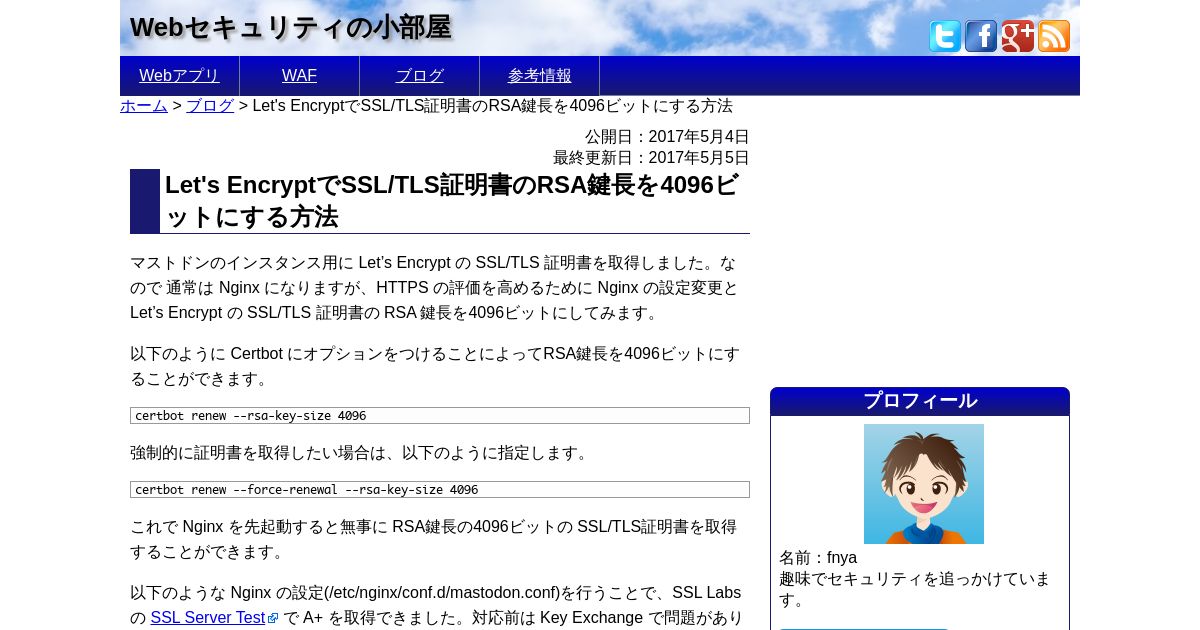Screen dimensions: 1200x630
Task: Open the WAF menu item
Action: click(x=299, y=76)
